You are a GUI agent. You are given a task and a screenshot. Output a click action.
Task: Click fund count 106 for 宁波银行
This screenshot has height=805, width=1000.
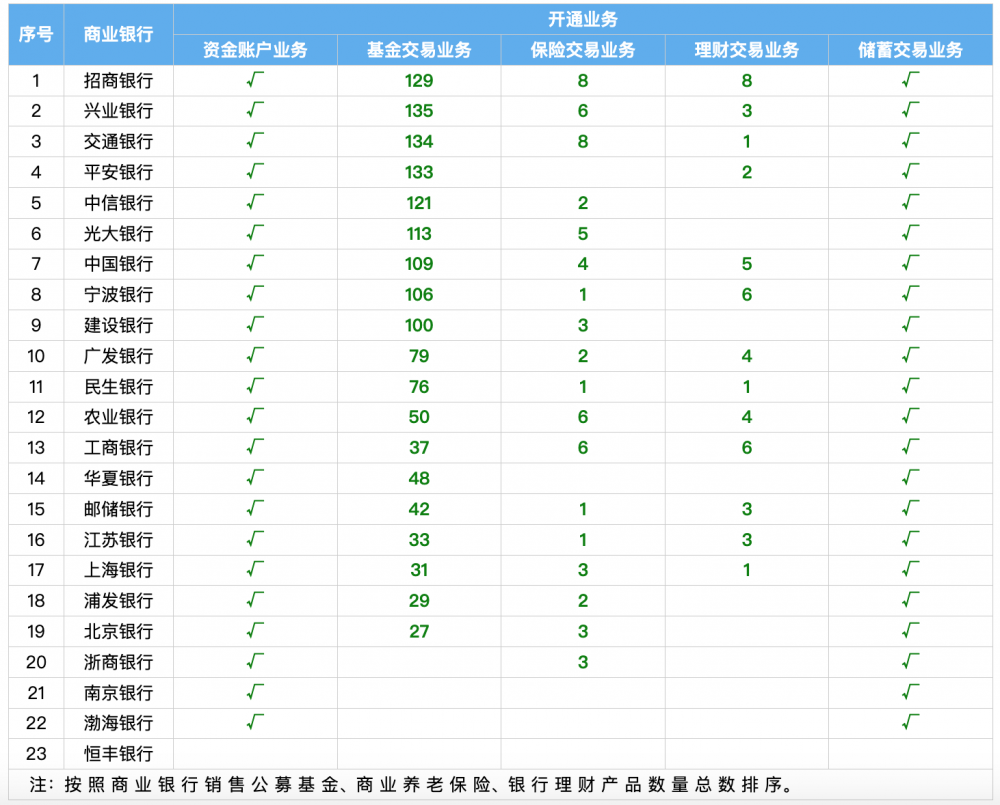pos(419,295)
